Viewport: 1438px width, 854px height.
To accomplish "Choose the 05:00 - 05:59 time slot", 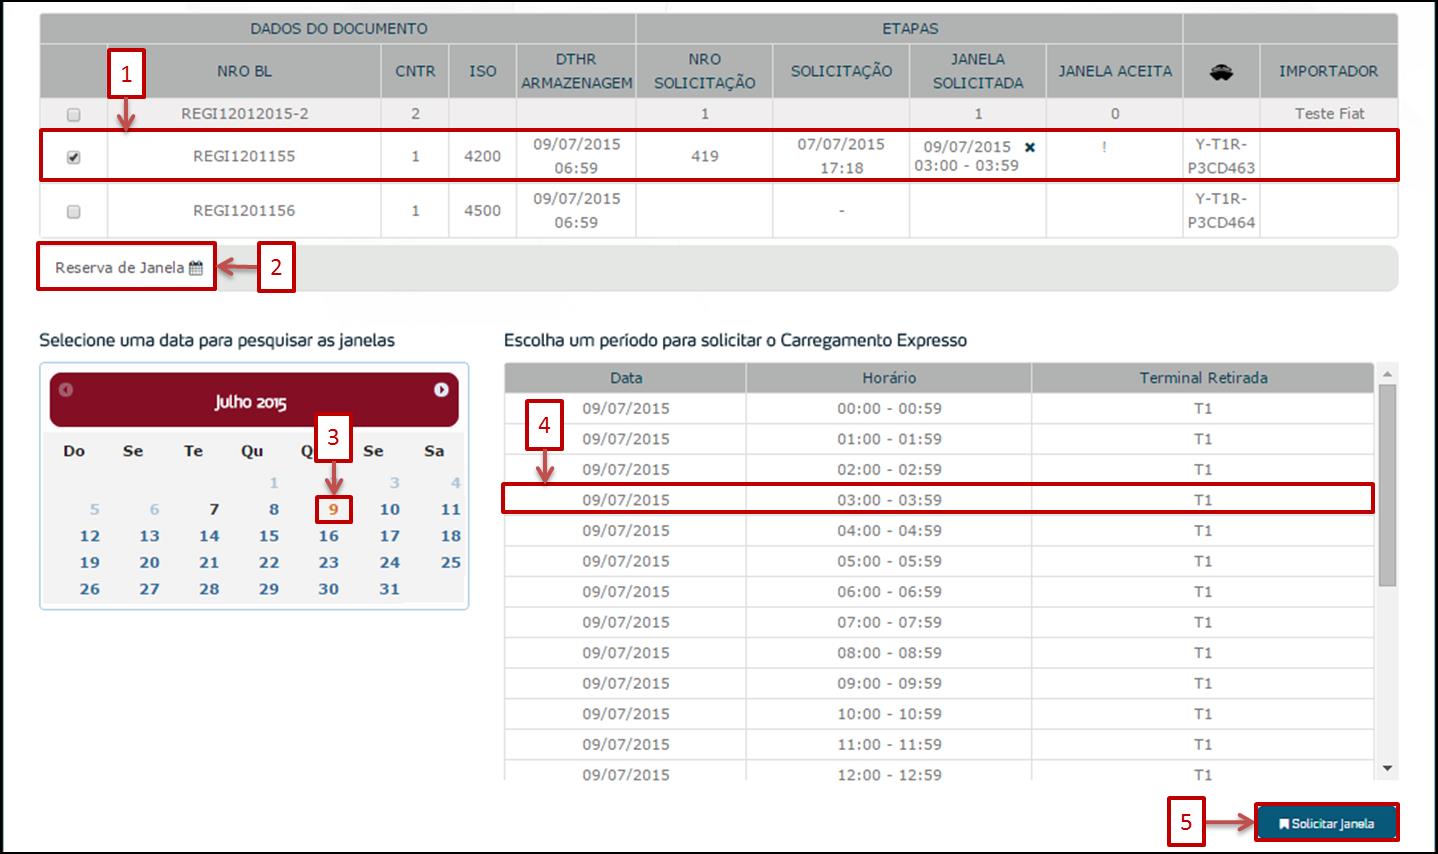I will tap(939, 561).
